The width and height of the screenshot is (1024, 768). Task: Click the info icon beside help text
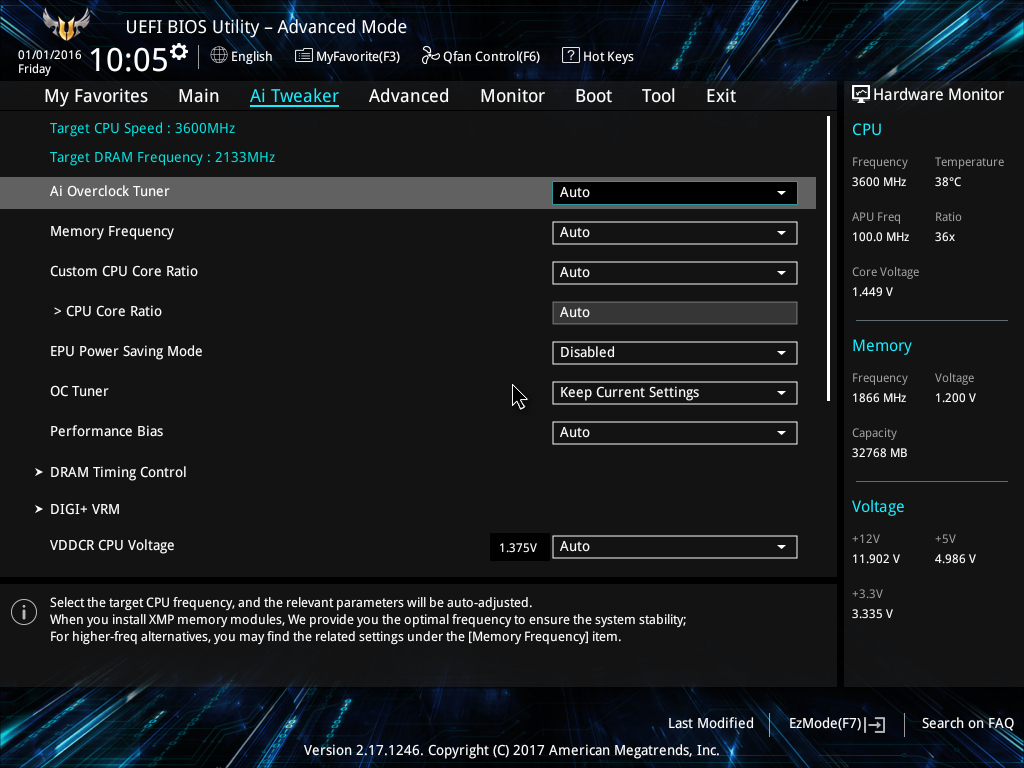click(x=24, y=612)
